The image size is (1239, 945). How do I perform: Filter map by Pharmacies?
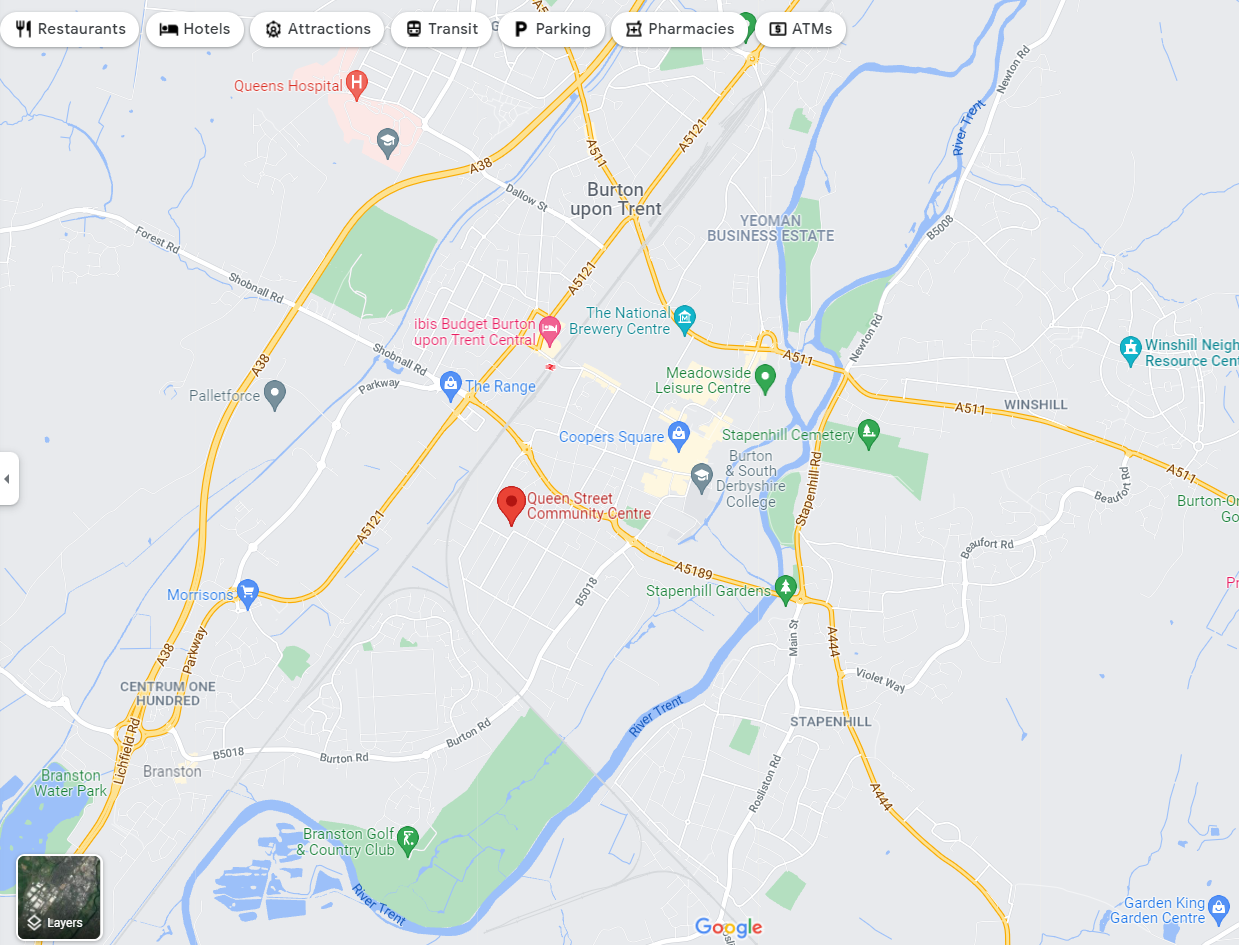pos(680,29)
